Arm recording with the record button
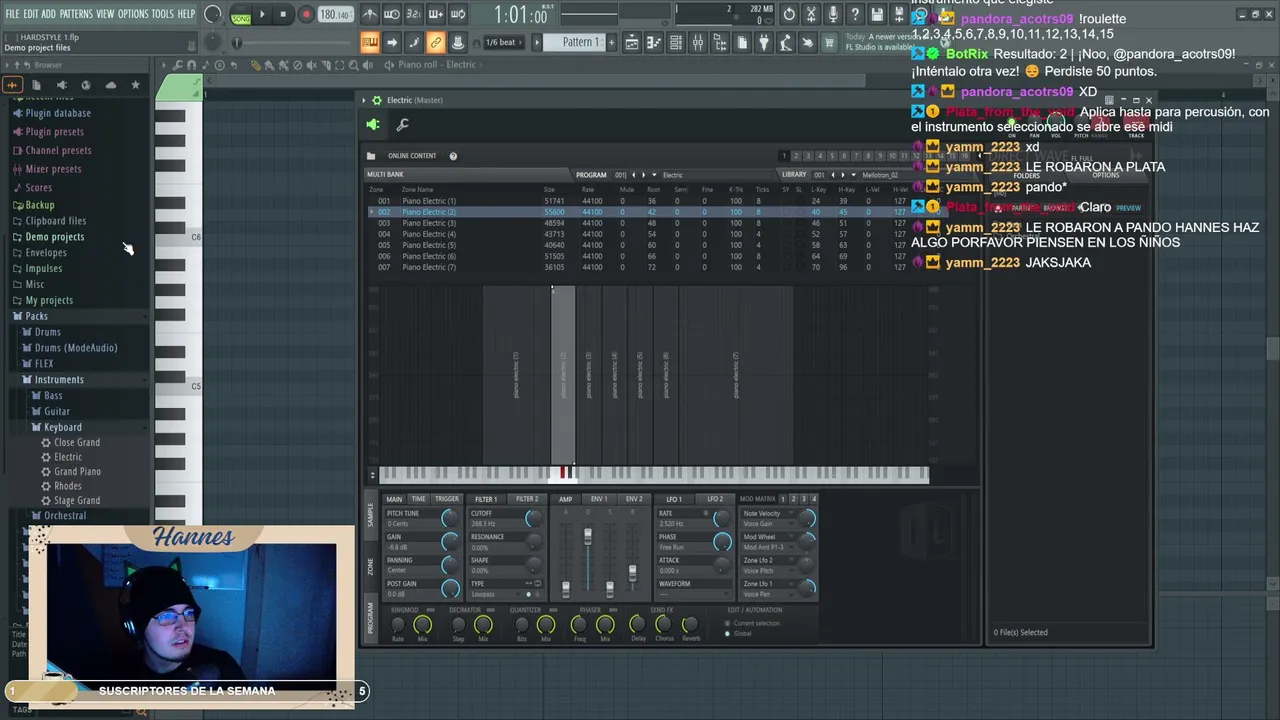This screenshot has width=1280, height=720. 306,15
